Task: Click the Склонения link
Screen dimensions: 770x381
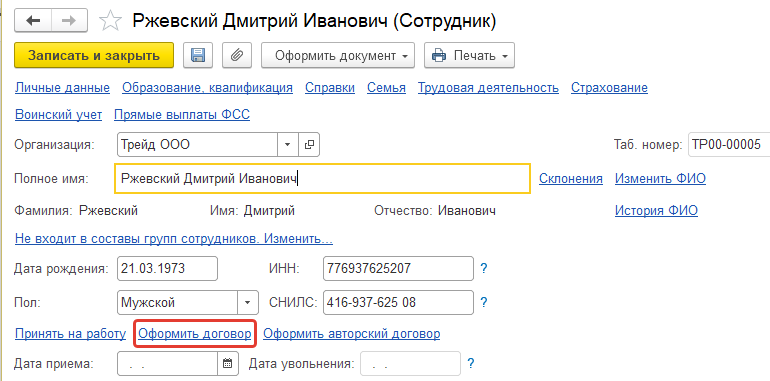Action: 571,179
